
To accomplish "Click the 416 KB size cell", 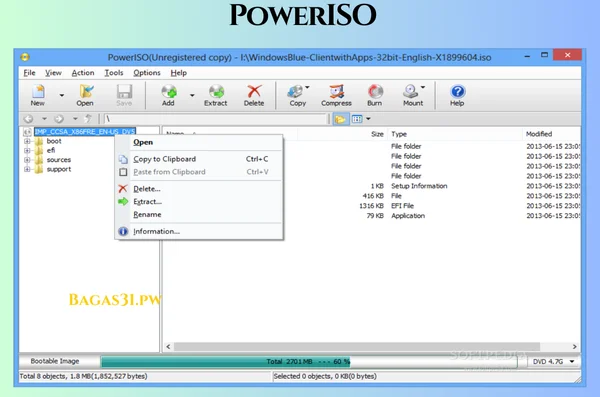I will tap(373, 196).
